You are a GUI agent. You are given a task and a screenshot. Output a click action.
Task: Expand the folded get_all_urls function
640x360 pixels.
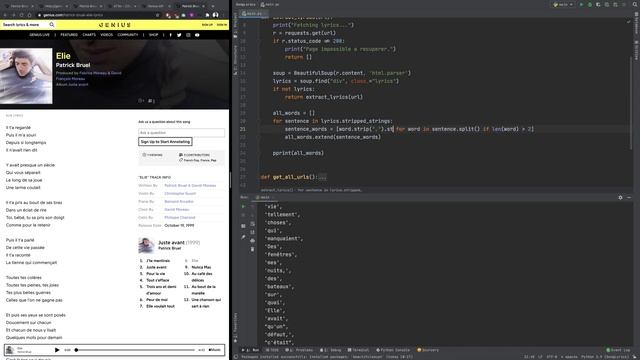322,177
